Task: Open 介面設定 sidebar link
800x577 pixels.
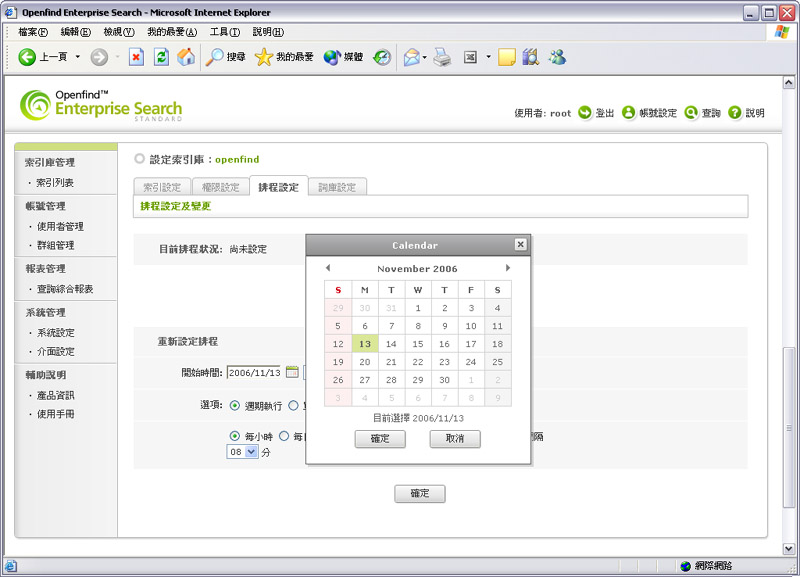Action: click(56, 352)
